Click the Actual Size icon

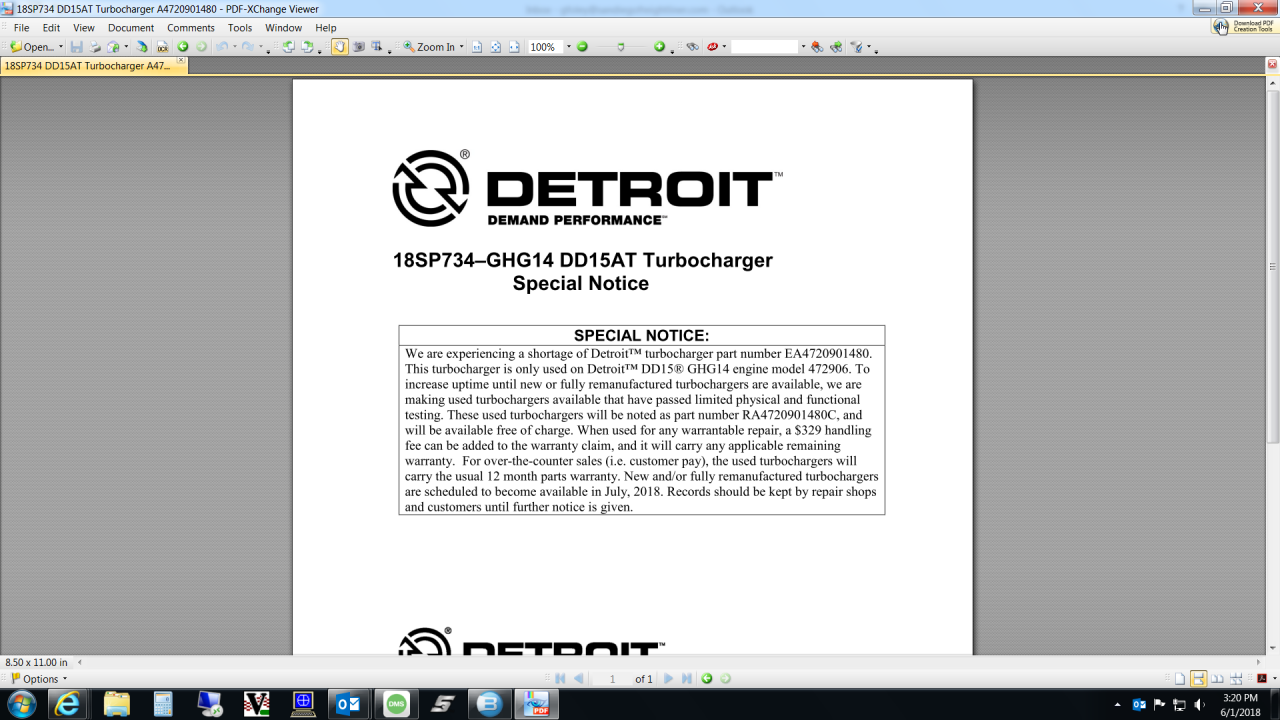(477, 47)
